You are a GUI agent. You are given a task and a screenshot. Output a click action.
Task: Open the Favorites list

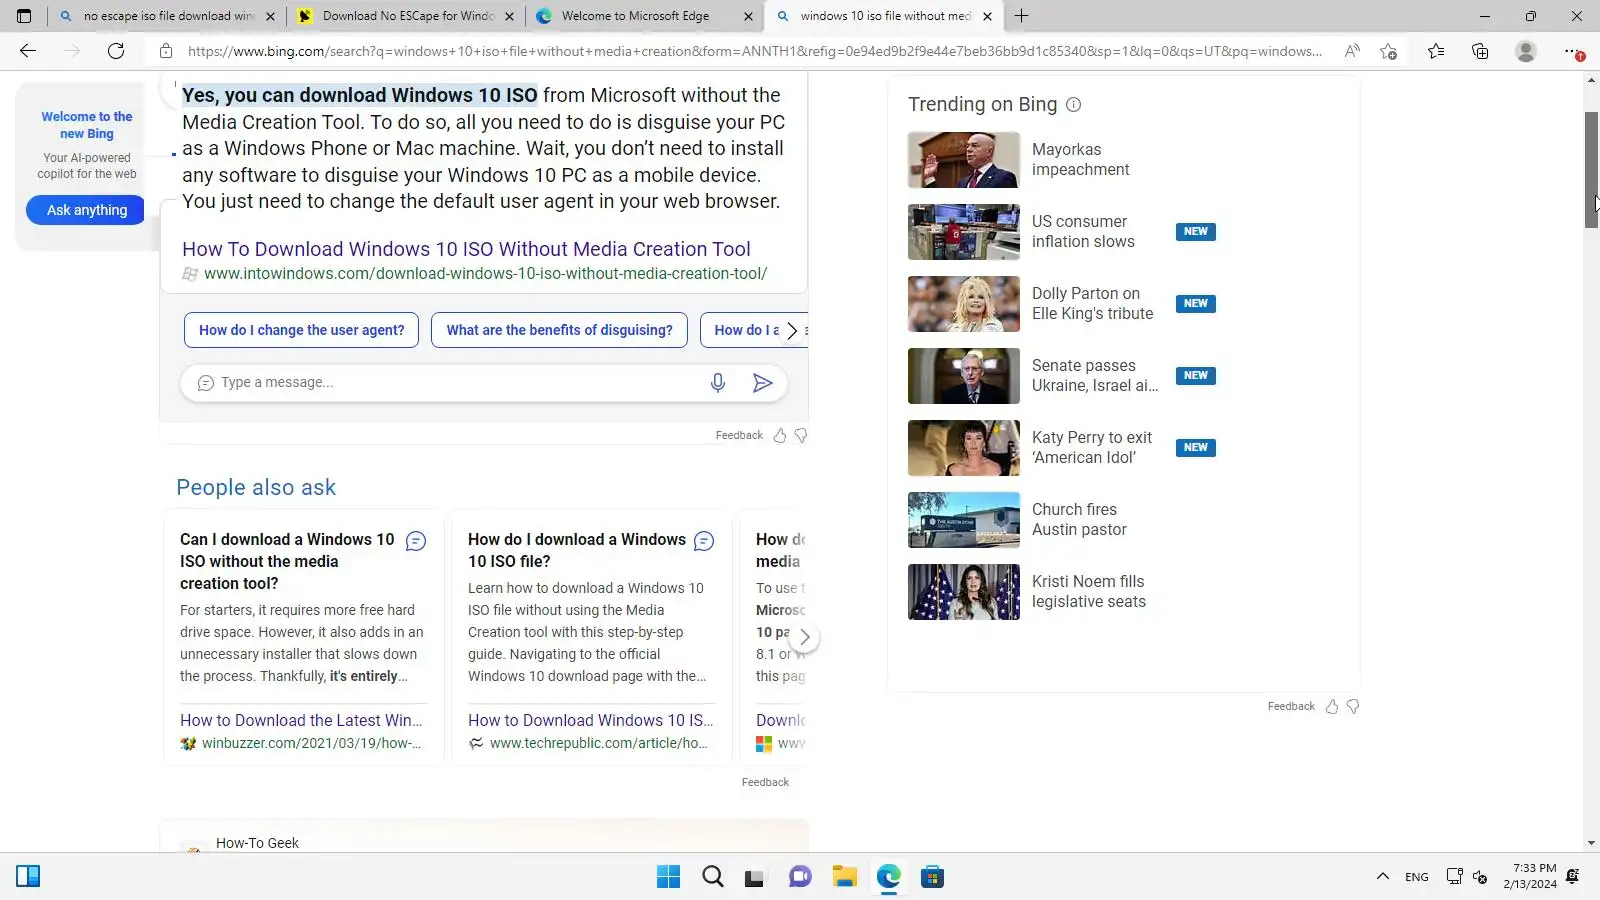coord(1436,51)
